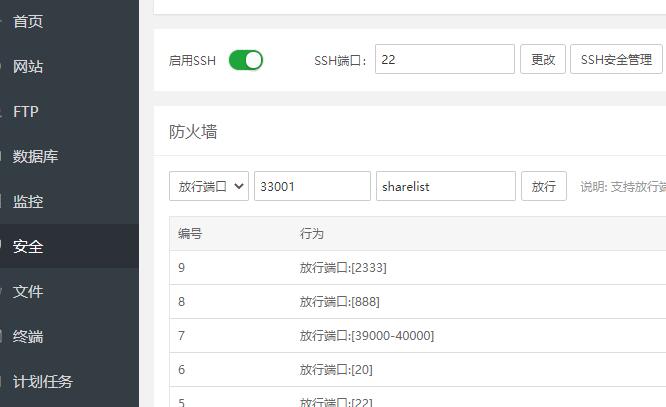Click the 更改 button for SSH port
This screenshot has width=666, height=407.
click(543, 59)
